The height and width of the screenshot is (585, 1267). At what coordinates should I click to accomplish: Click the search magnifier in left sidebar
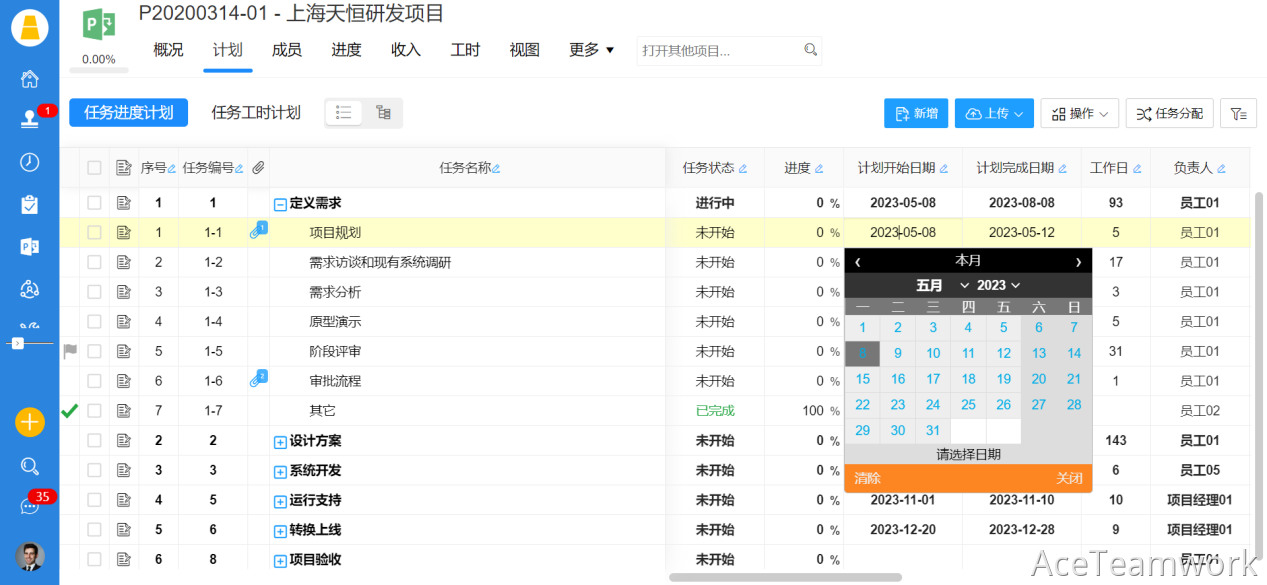point(30,466)
